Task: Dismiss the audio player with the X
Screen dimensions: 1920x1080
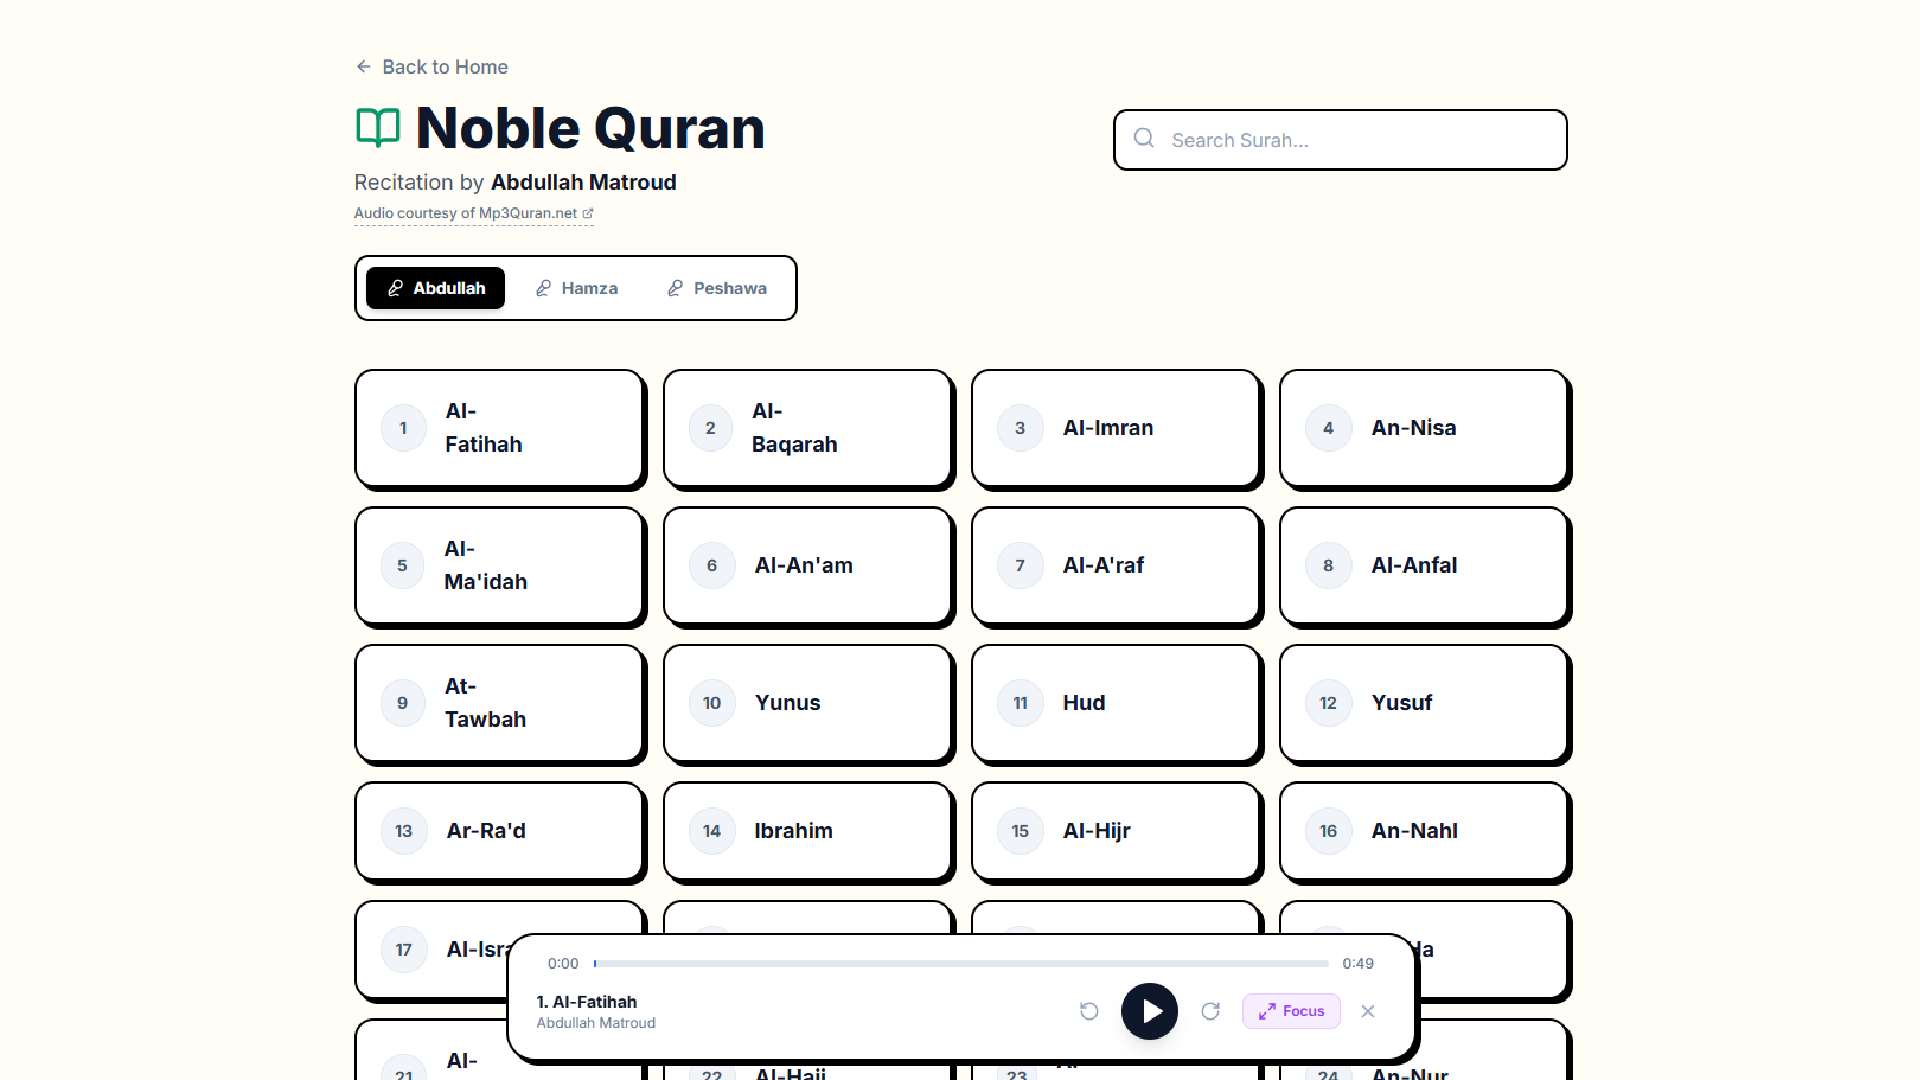Action: (x=1367, y=1011)
